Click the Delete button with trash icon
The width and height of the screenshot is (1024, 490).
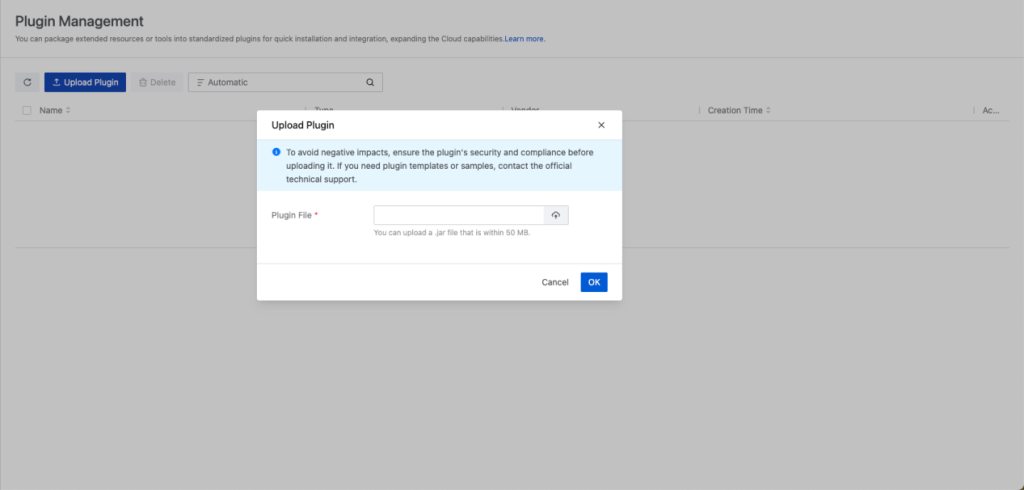[x=156, y=82]
